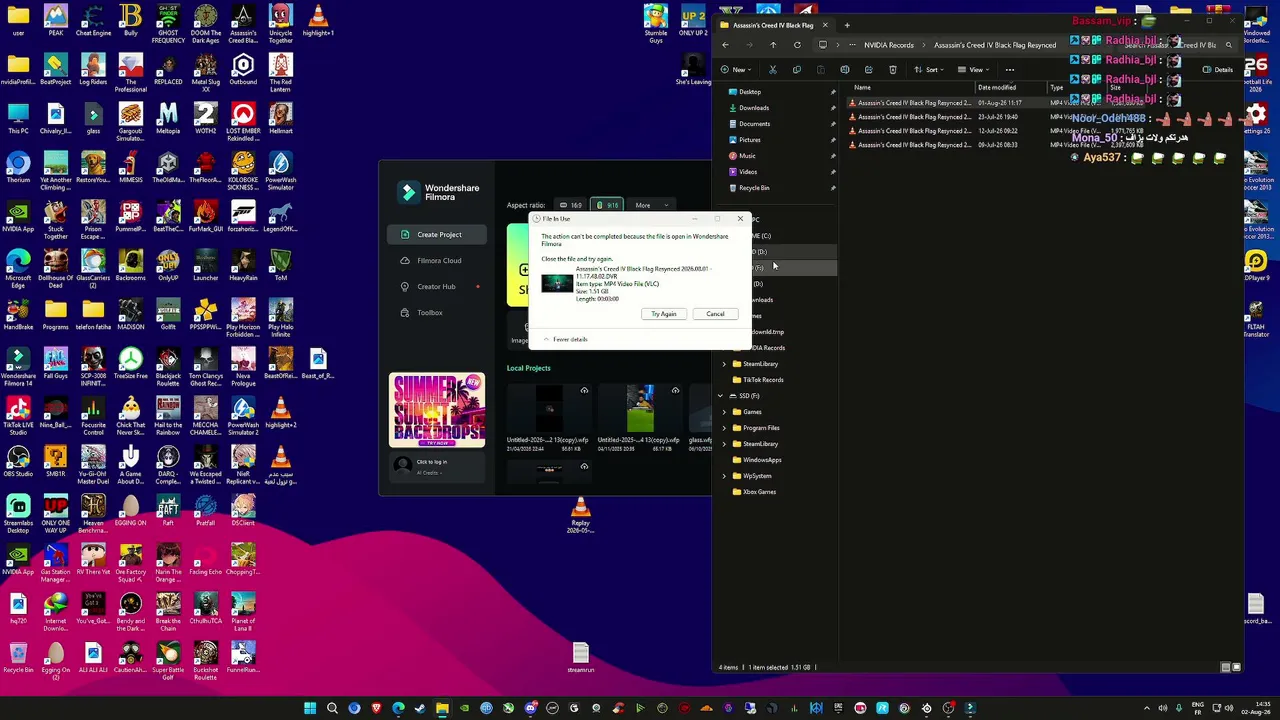
Task: Go up one folder in File Explorer
Action: pos(773,45)
